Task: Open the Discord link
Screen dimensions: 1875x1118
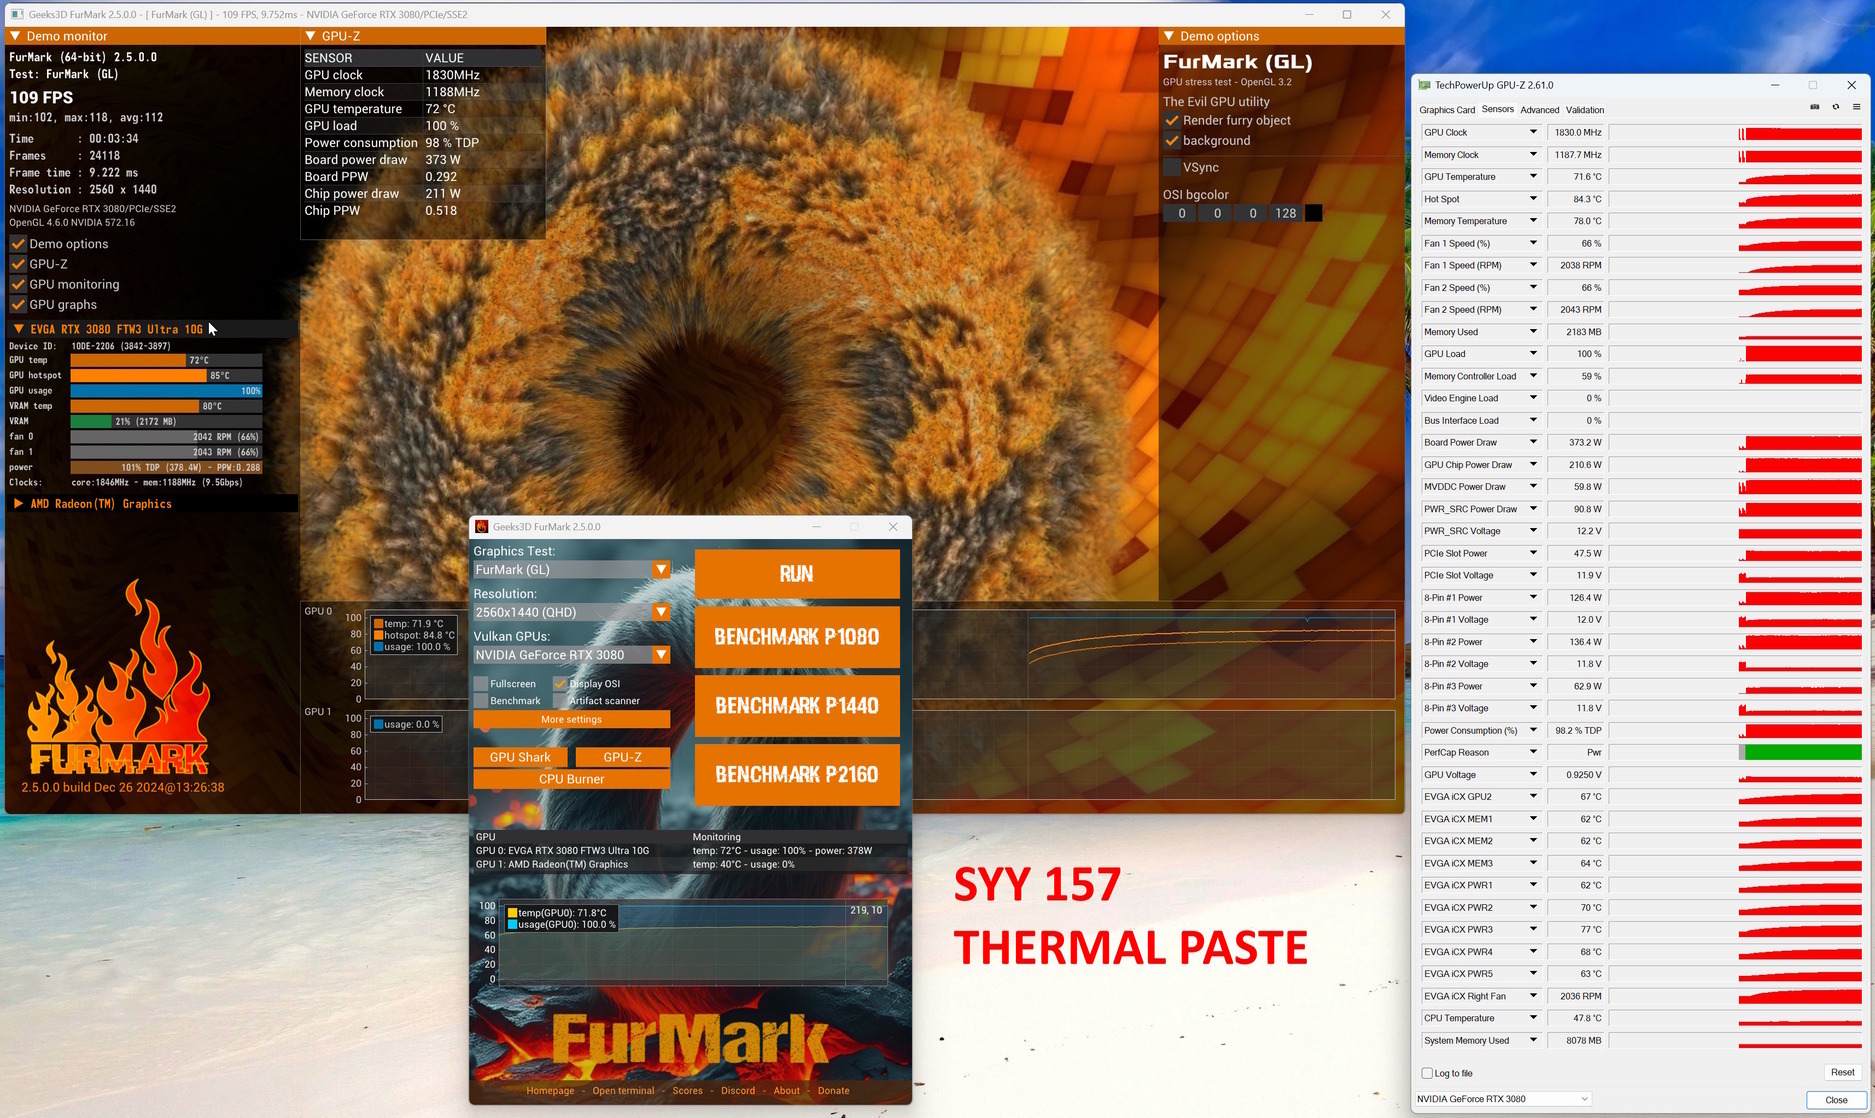Action: [738, 1091]
